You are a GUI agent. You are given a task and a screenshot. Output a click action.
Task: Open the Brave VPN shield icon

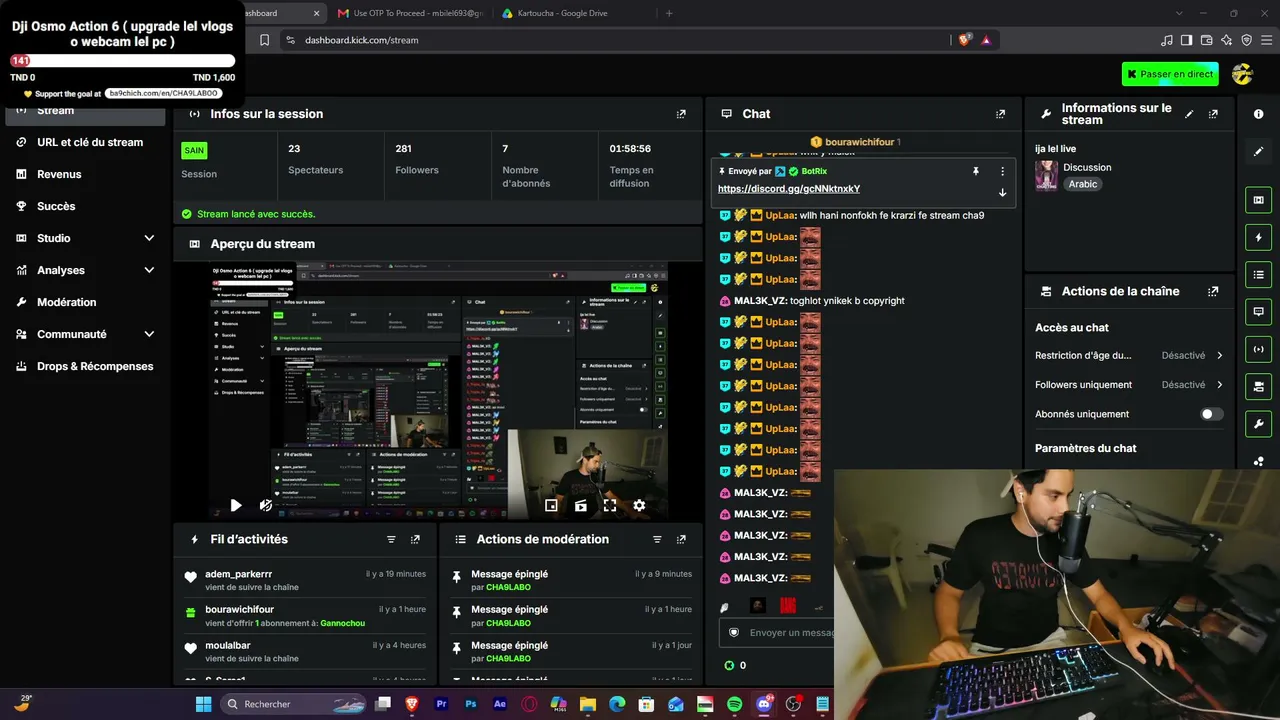(x=1247, y=40)
